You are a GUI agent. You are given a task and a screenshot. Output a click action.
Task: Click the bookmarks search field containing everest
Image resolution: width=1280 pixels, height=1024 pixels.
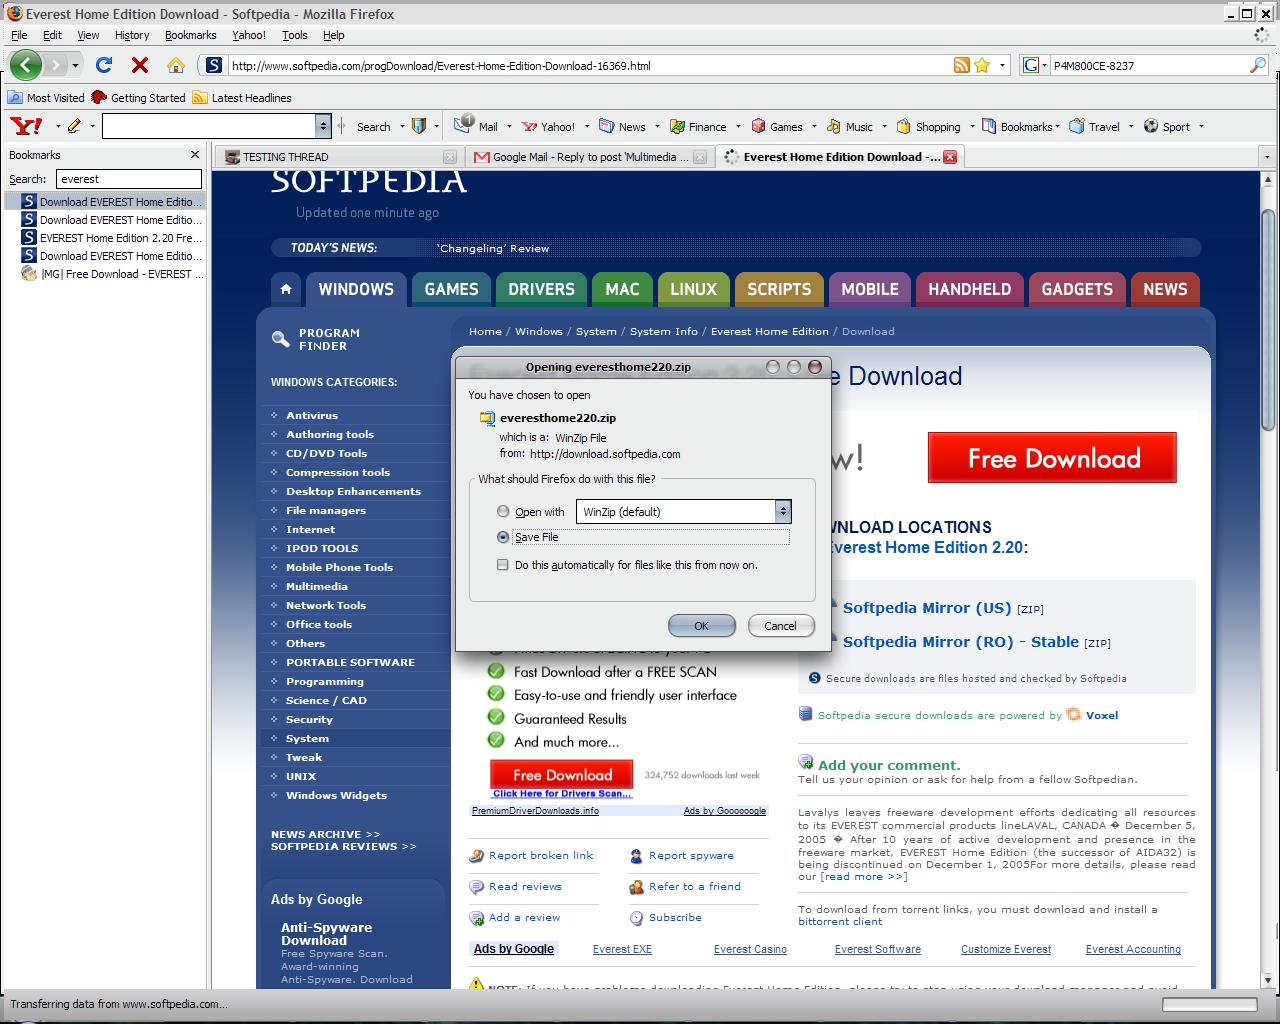point(128,179)
